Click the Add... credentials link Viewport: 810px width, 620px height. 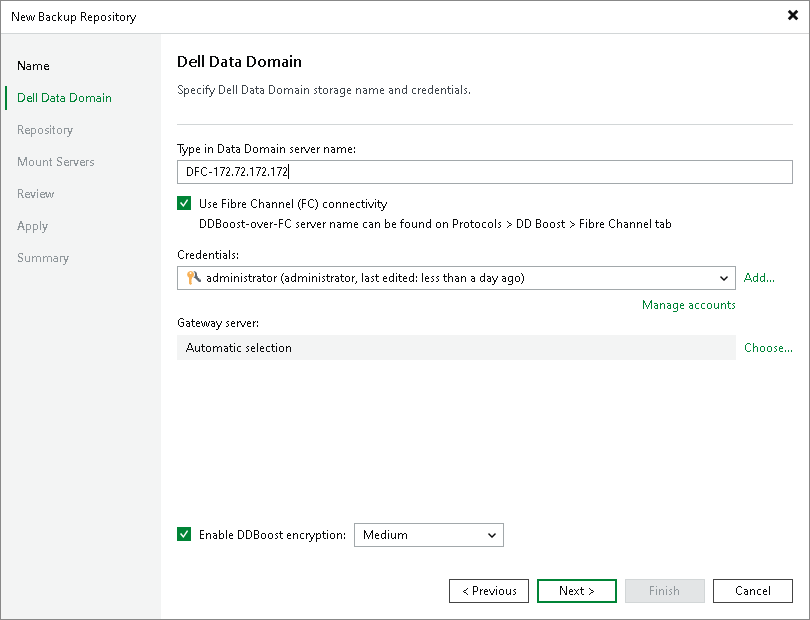tap(759, 277)
